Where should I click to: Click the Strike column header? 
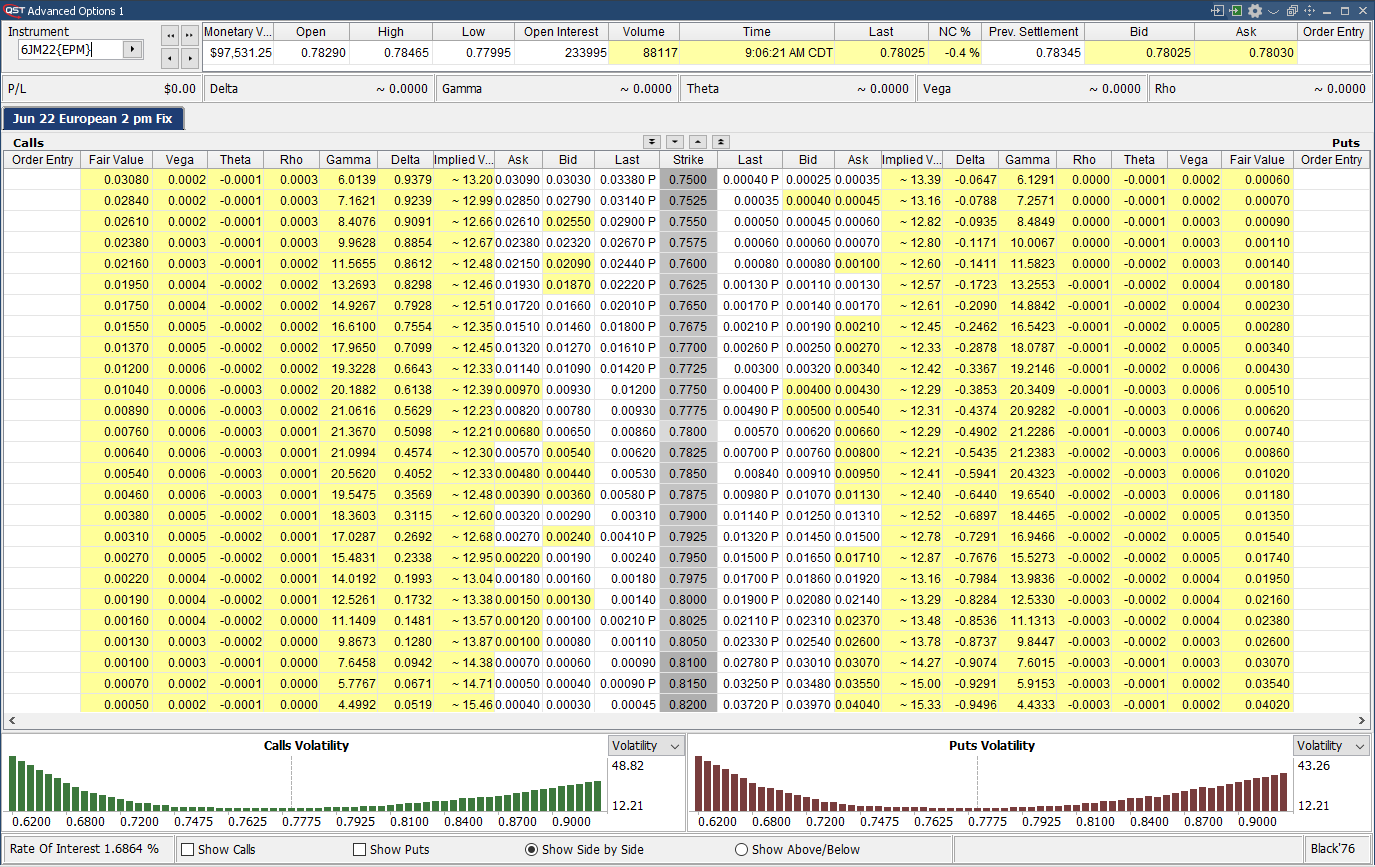pyautogui.click(x=689, y=160)
